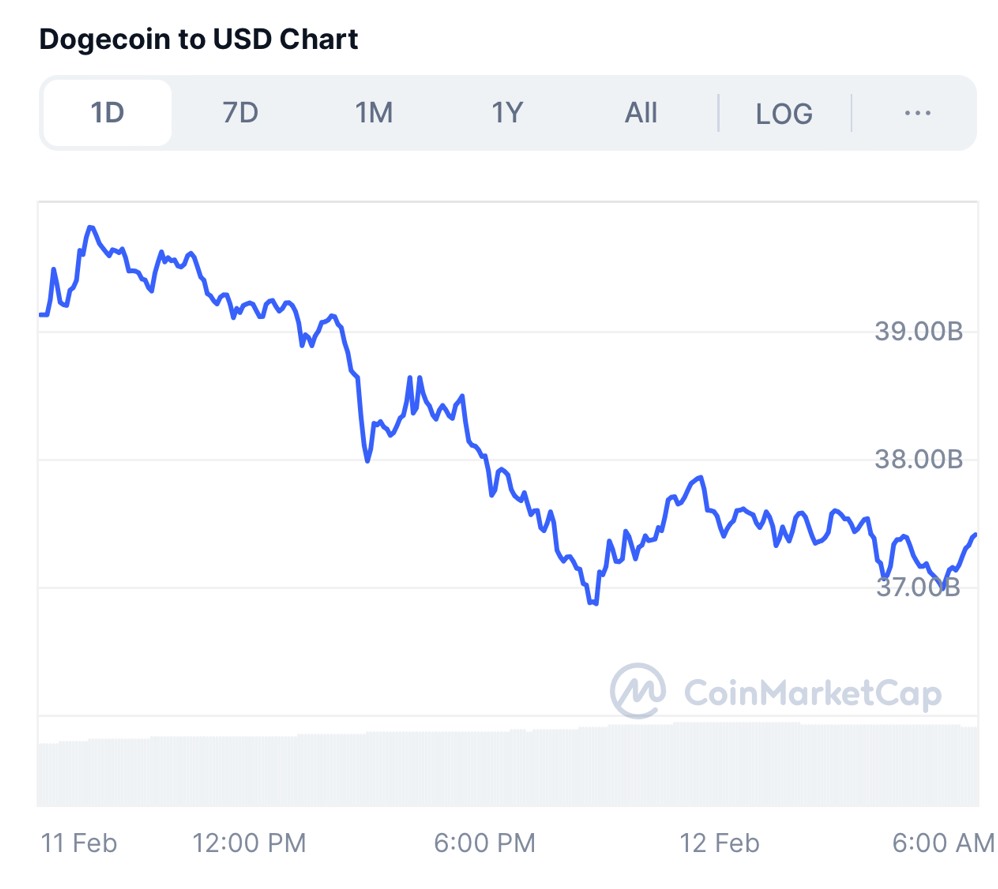Click the Dogecoin to USD Chart title
Screen dimensions: 998x889
(198, 40)
